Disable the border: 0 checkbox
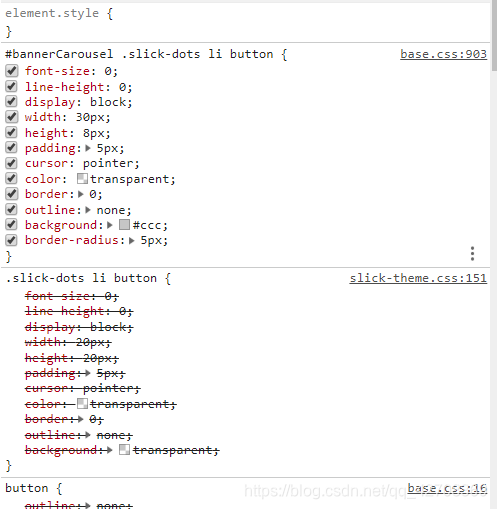The height and width of the screenshot is (509, 497). click(x=11, y=194)
